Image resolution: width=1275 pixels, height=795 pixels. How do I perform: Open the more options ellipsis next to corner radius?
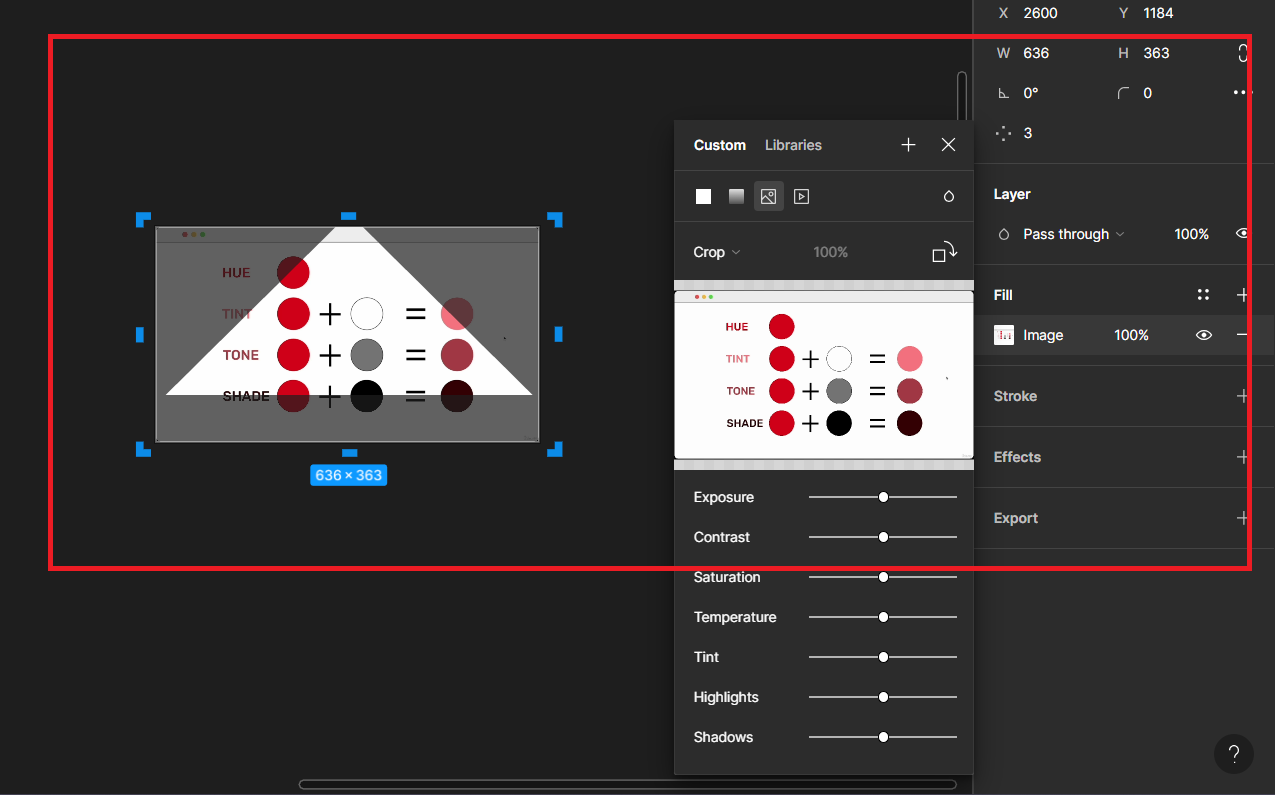(1243, 93)
